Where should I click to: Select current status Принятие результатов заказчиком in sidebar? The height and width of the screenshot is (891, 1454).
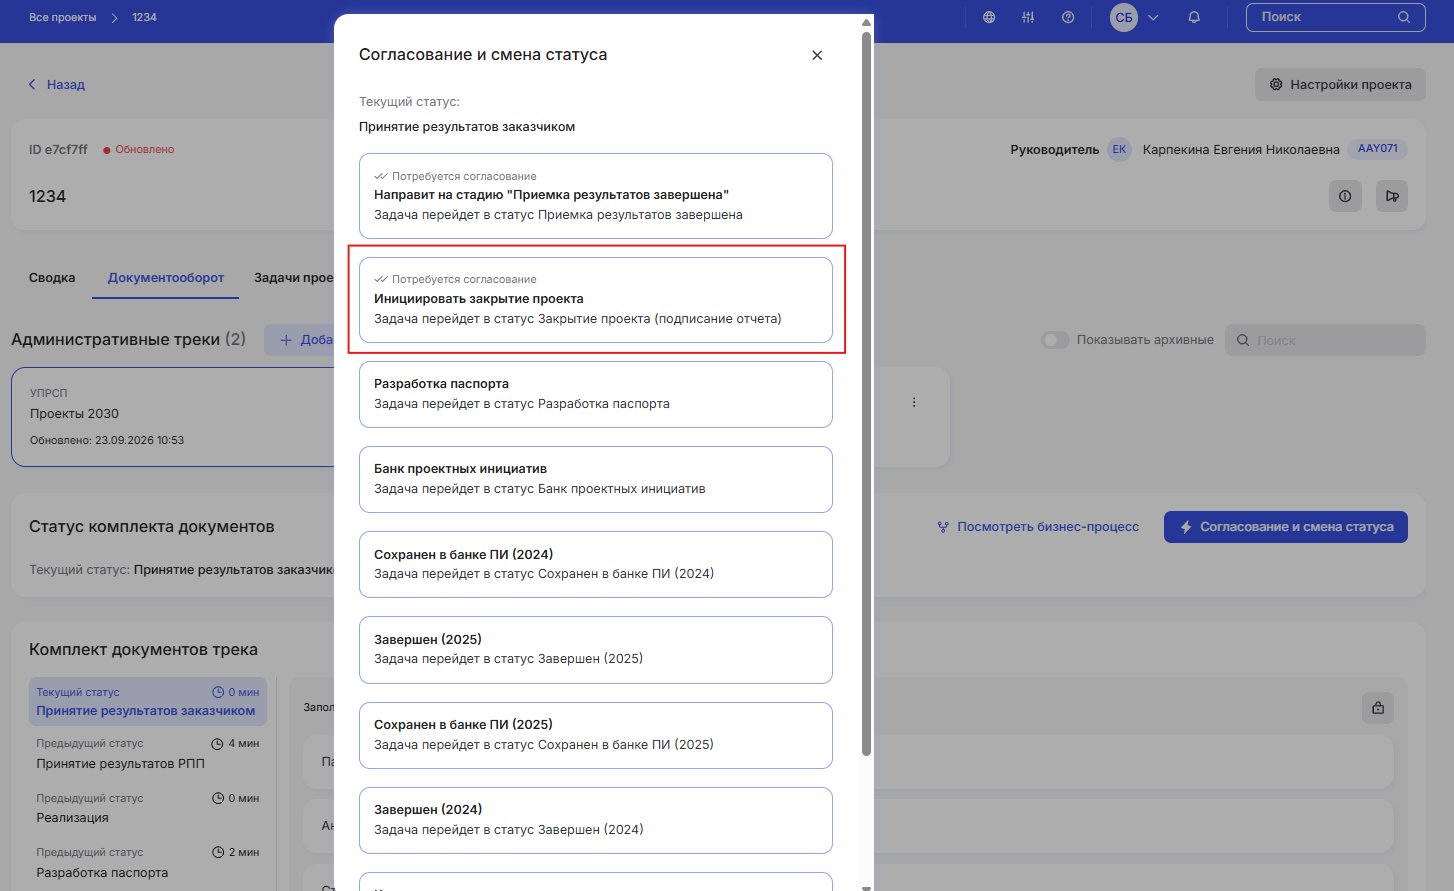click(x=148, y=701)
